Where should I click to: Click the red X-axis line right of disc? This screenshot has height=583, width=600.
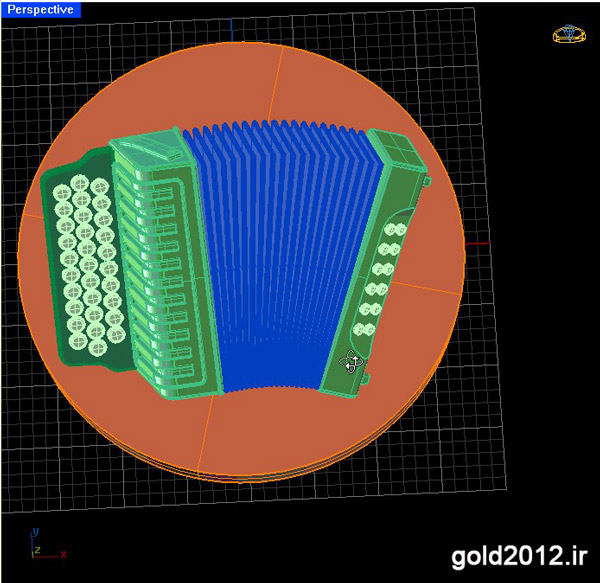pos(480,243)
